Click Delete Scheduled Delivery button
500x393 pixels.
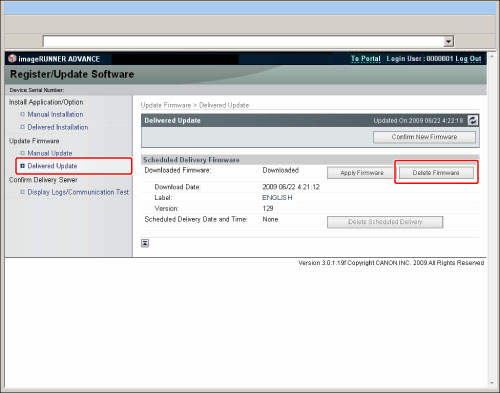pos(385,222)
